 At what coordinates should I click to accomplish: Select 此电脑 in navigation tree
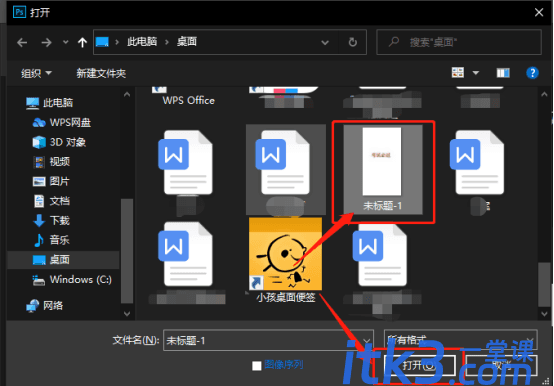click(49, 103)
